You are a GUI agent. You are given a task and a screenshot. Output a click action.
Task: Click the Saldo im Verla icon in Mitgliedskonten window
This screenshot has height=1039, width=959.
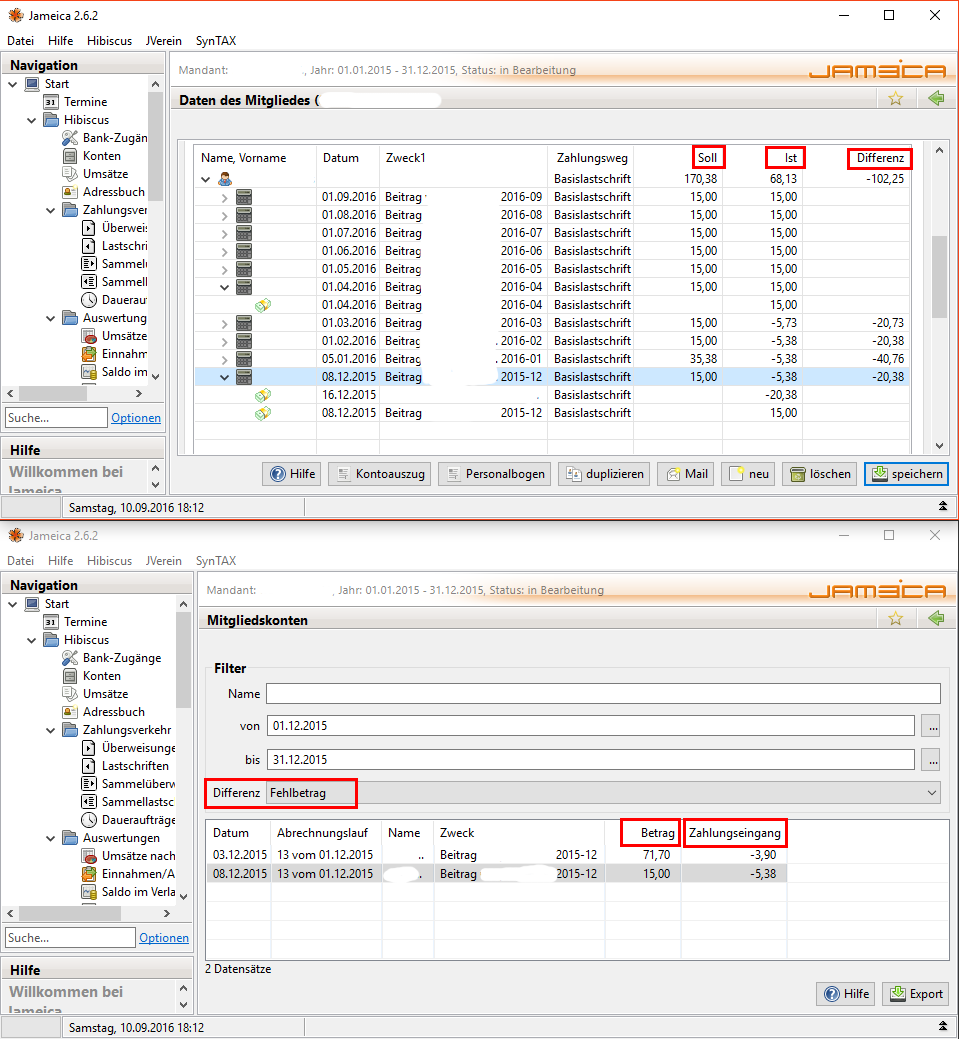pyautogui.click(x=89, y=892)
